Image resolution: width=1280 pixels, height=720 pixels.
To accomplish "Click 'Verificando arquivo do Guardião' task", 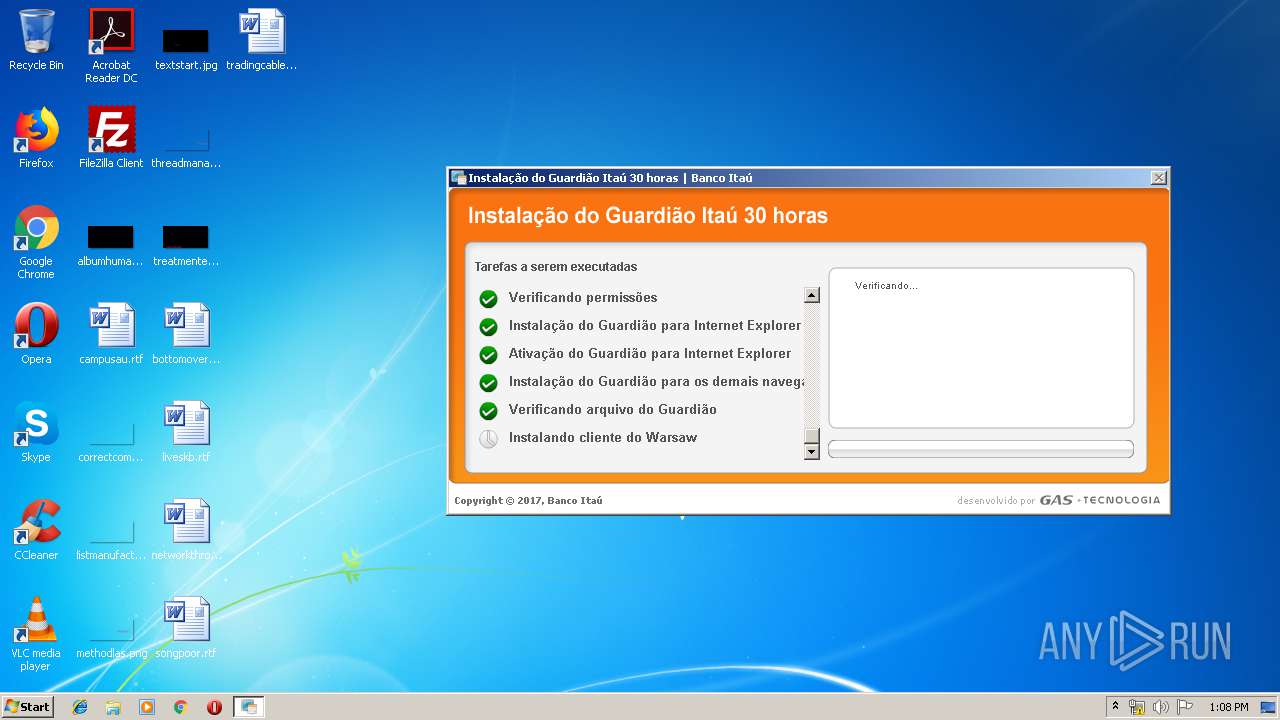I will pyautogui.click(x=613, y=409).
